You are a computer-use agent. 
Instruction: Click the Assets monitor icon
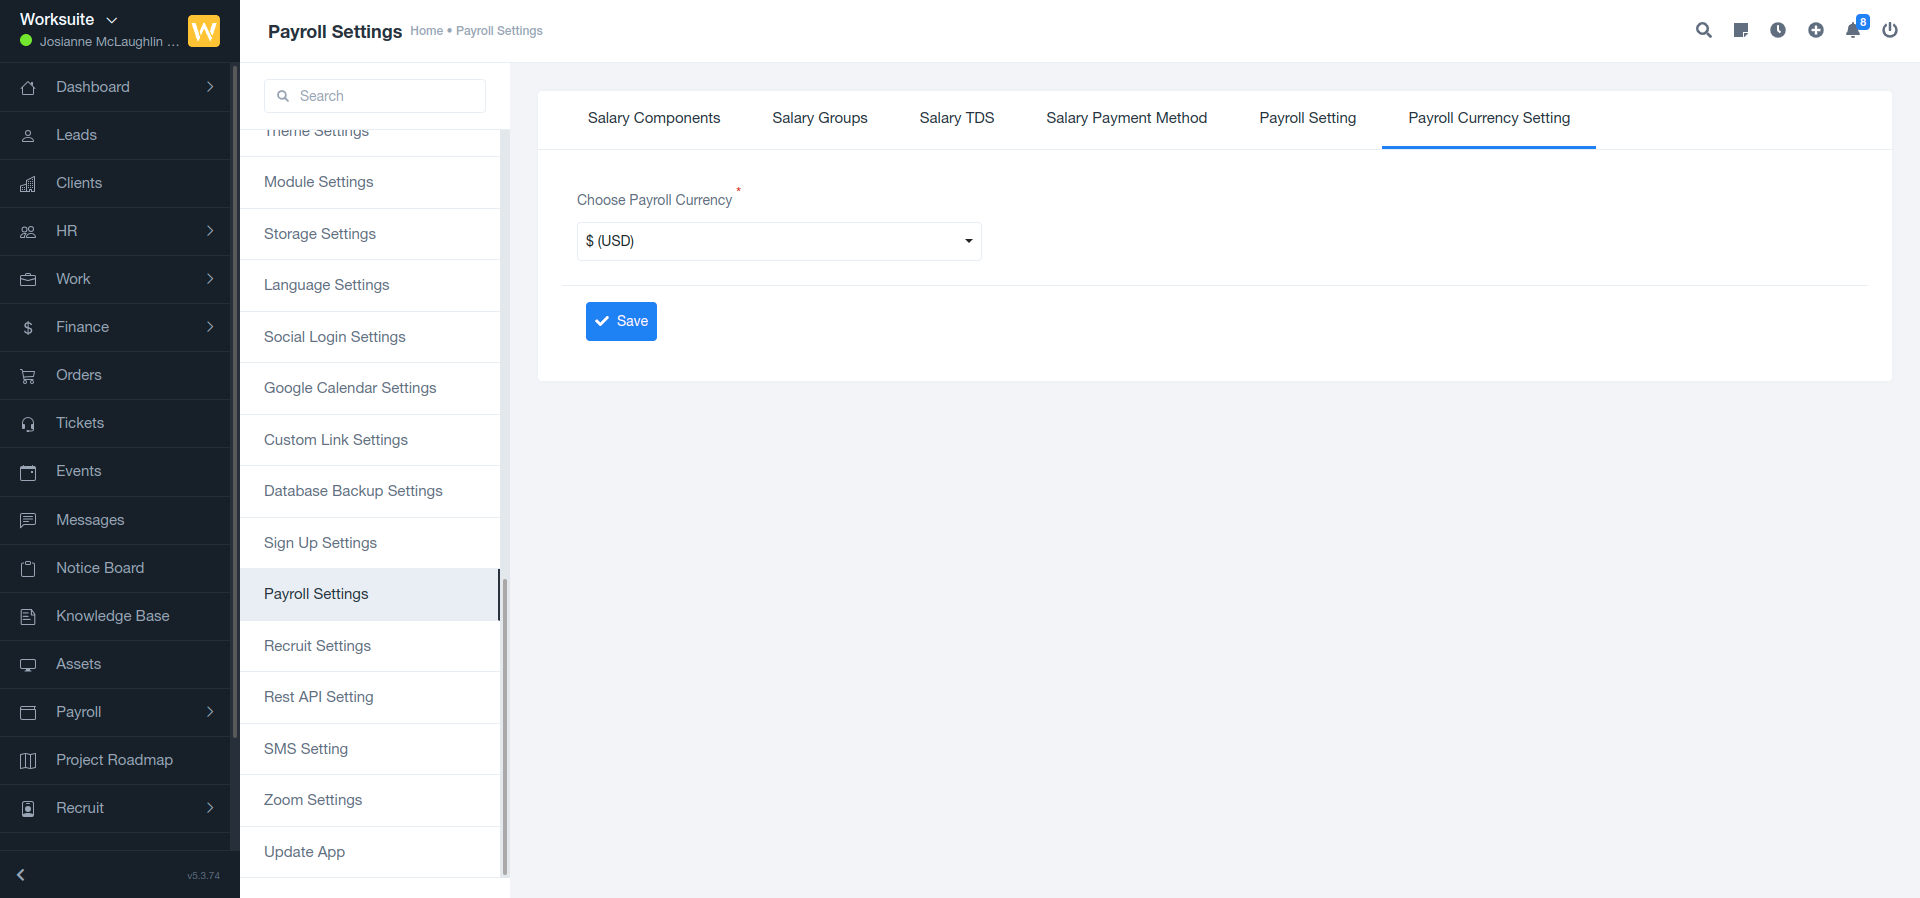[28, 664]
